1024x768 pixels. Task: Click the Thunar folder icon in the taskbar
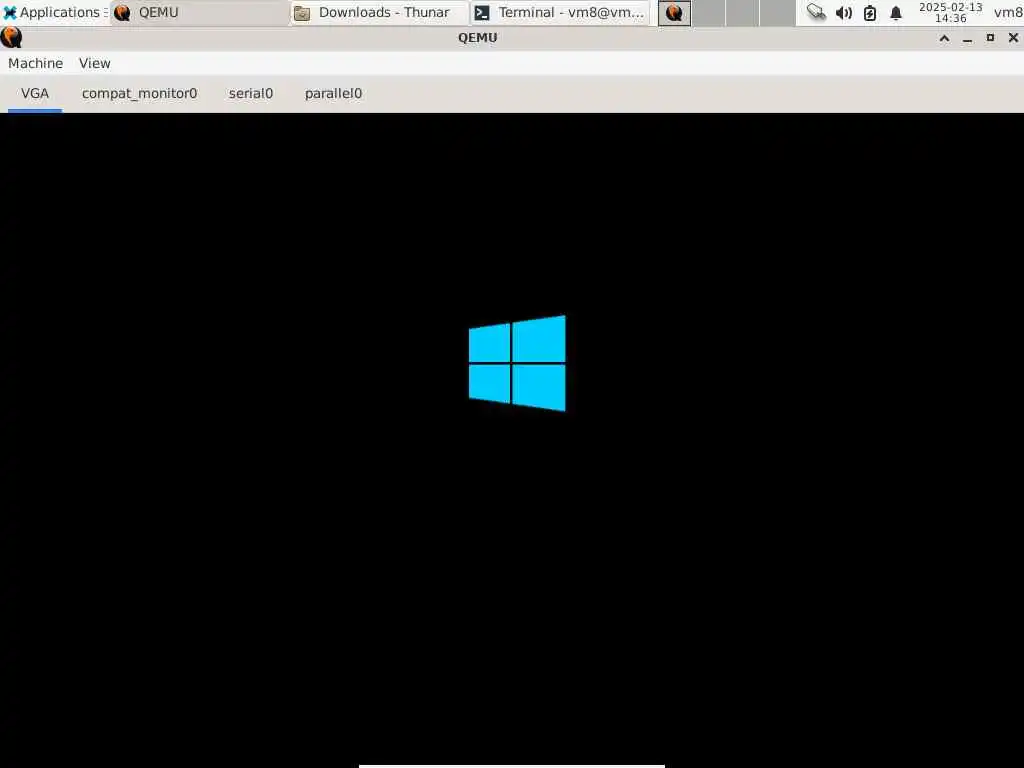click(302, 12)
